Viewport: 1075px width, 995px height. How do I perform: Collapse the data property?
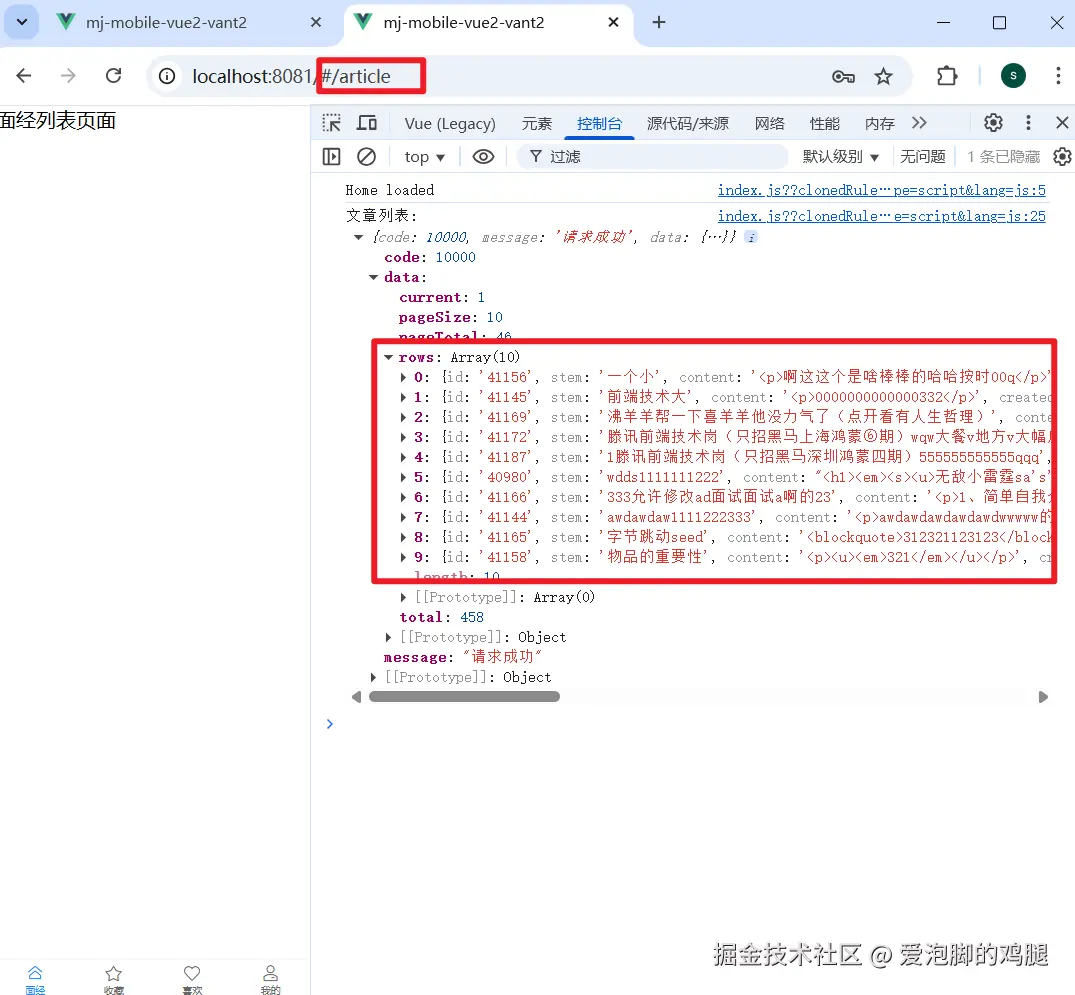tap(374, 277)
